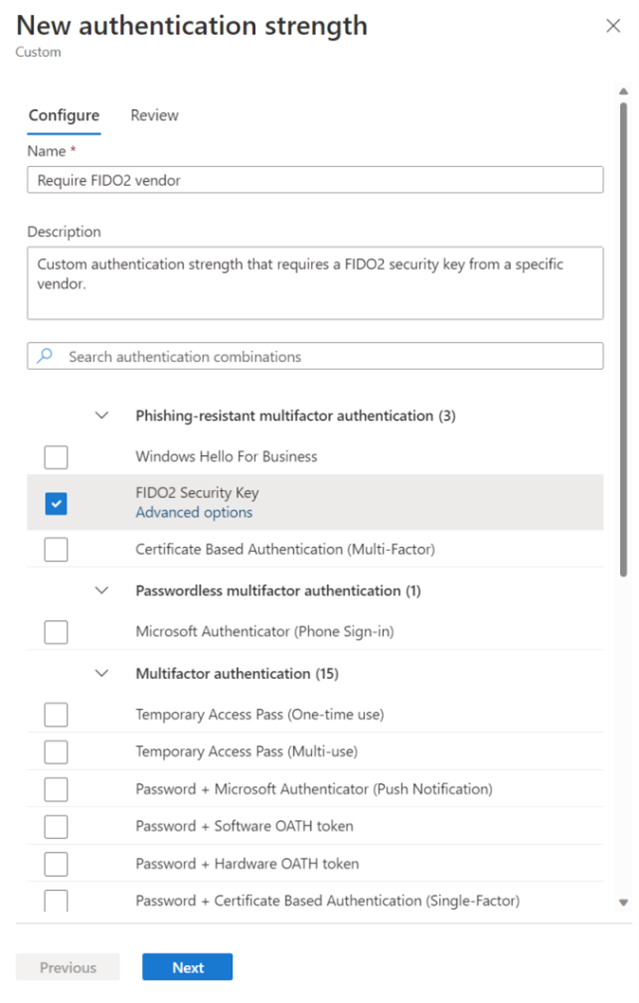Check Windows Hello For Business
639x1003 pixels.
(x=56, y=457)
